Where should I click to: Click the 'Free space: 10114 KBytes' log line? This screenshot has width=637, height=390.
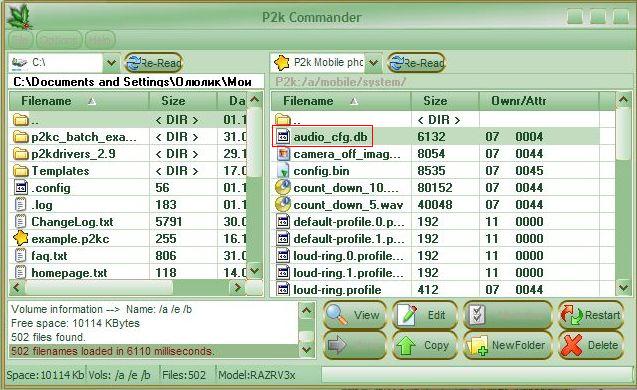click(x=76, y=323)
